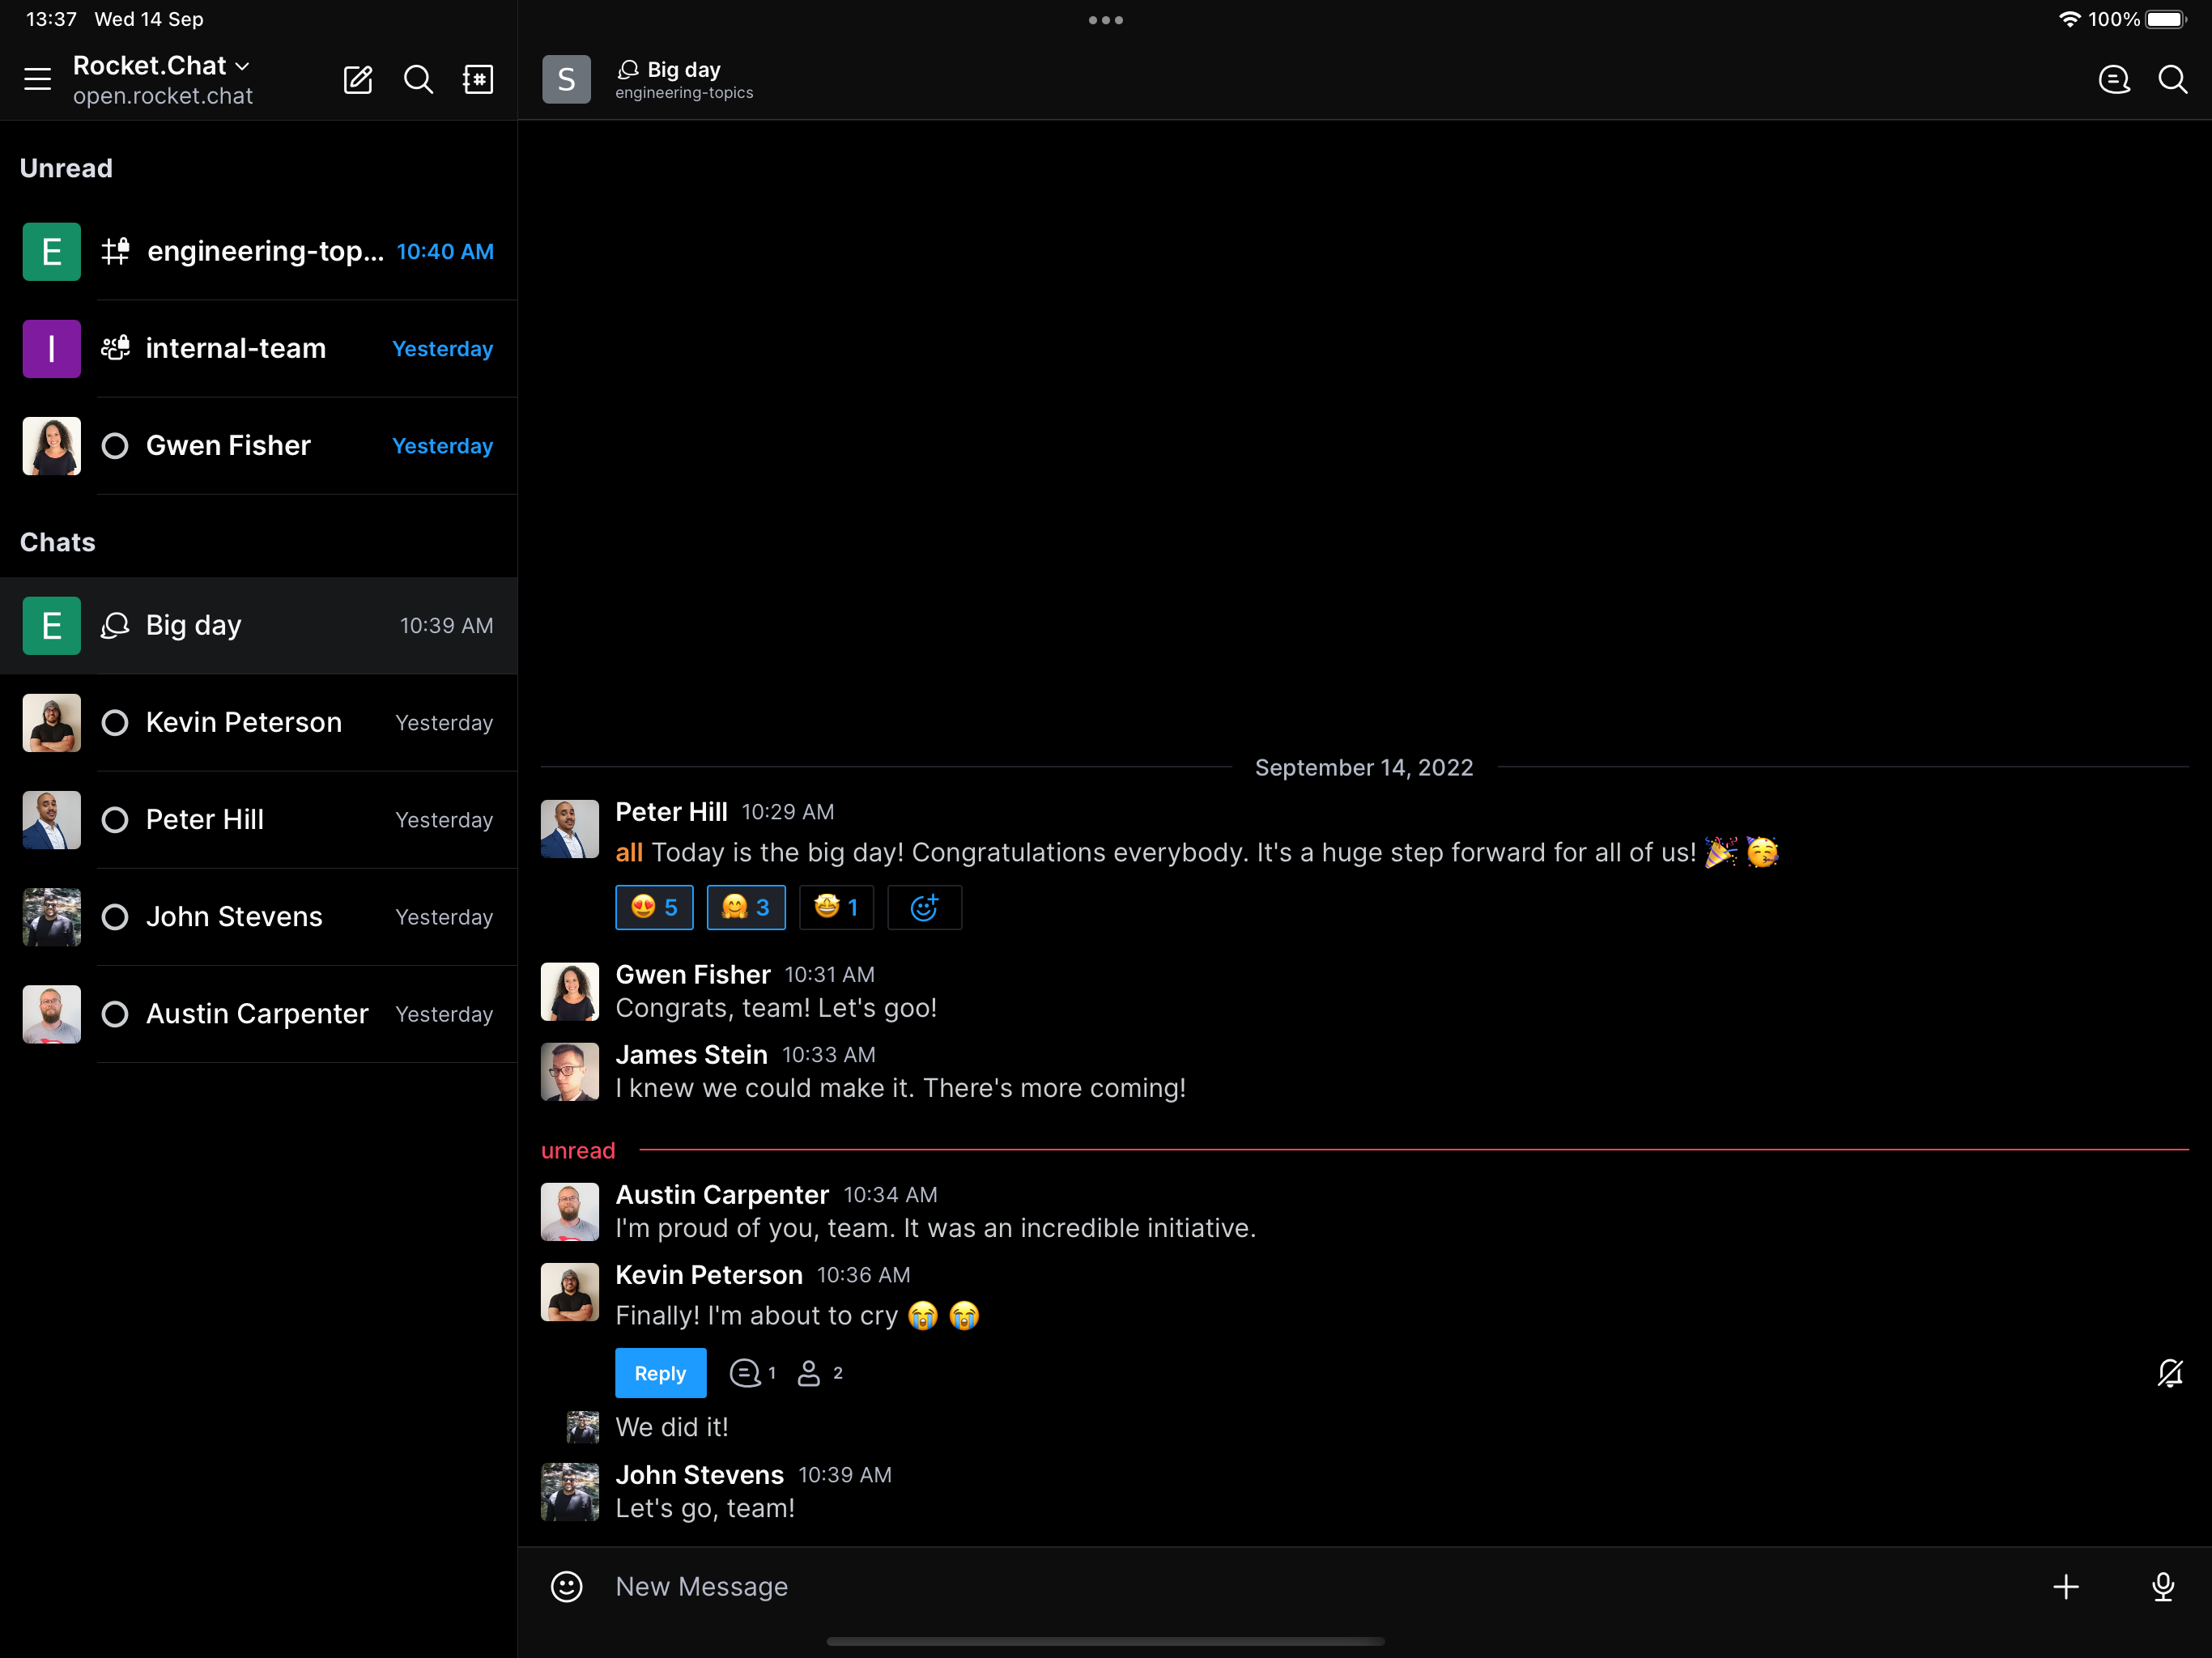The height and width of the screenshot is (1658, 2212).
Task: Click the search messages icon in the header
Action: pos(2172,79)
